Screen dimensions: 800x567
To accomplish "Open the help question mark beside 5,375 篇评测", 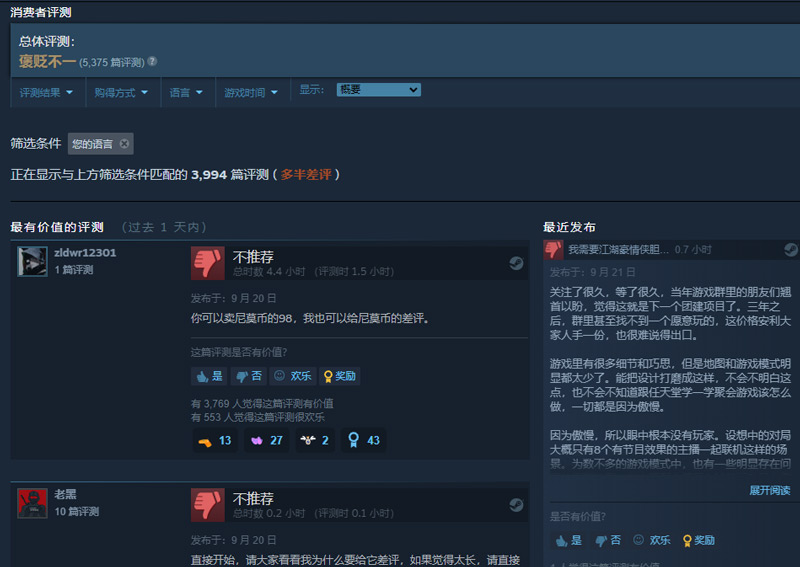I will point(152,61).
